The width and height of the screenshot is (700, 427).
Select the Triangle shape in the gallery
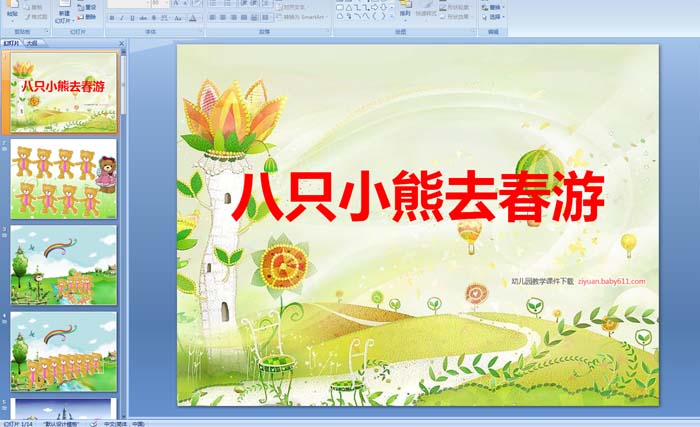pyautogui.click(x=349, y=8)
